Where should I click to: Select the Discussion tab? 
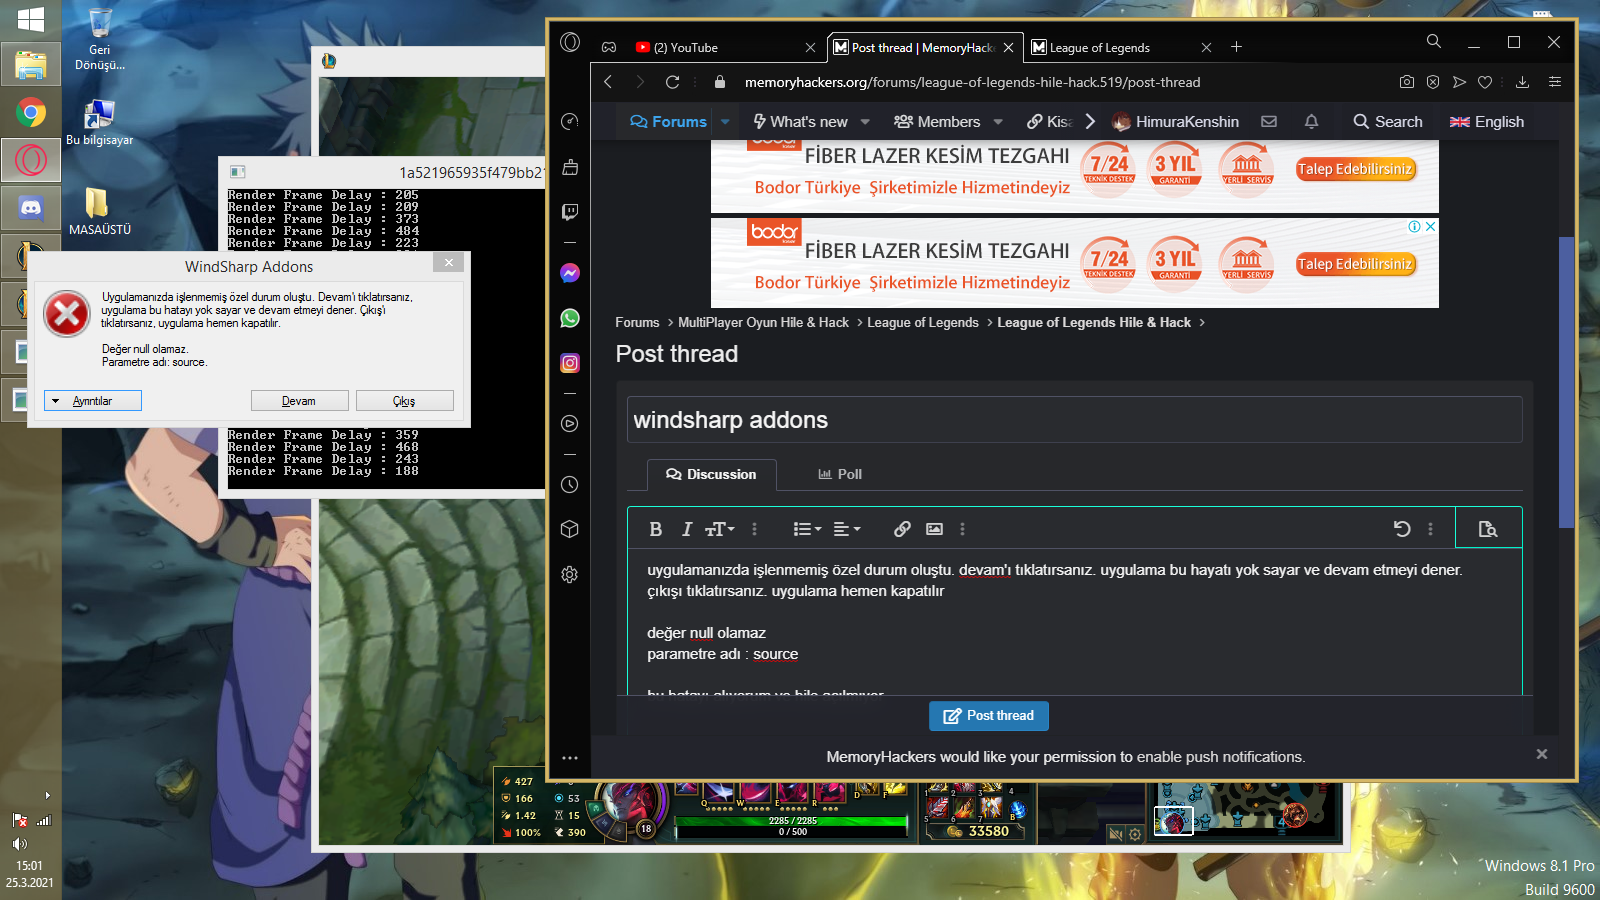(711, 474)
